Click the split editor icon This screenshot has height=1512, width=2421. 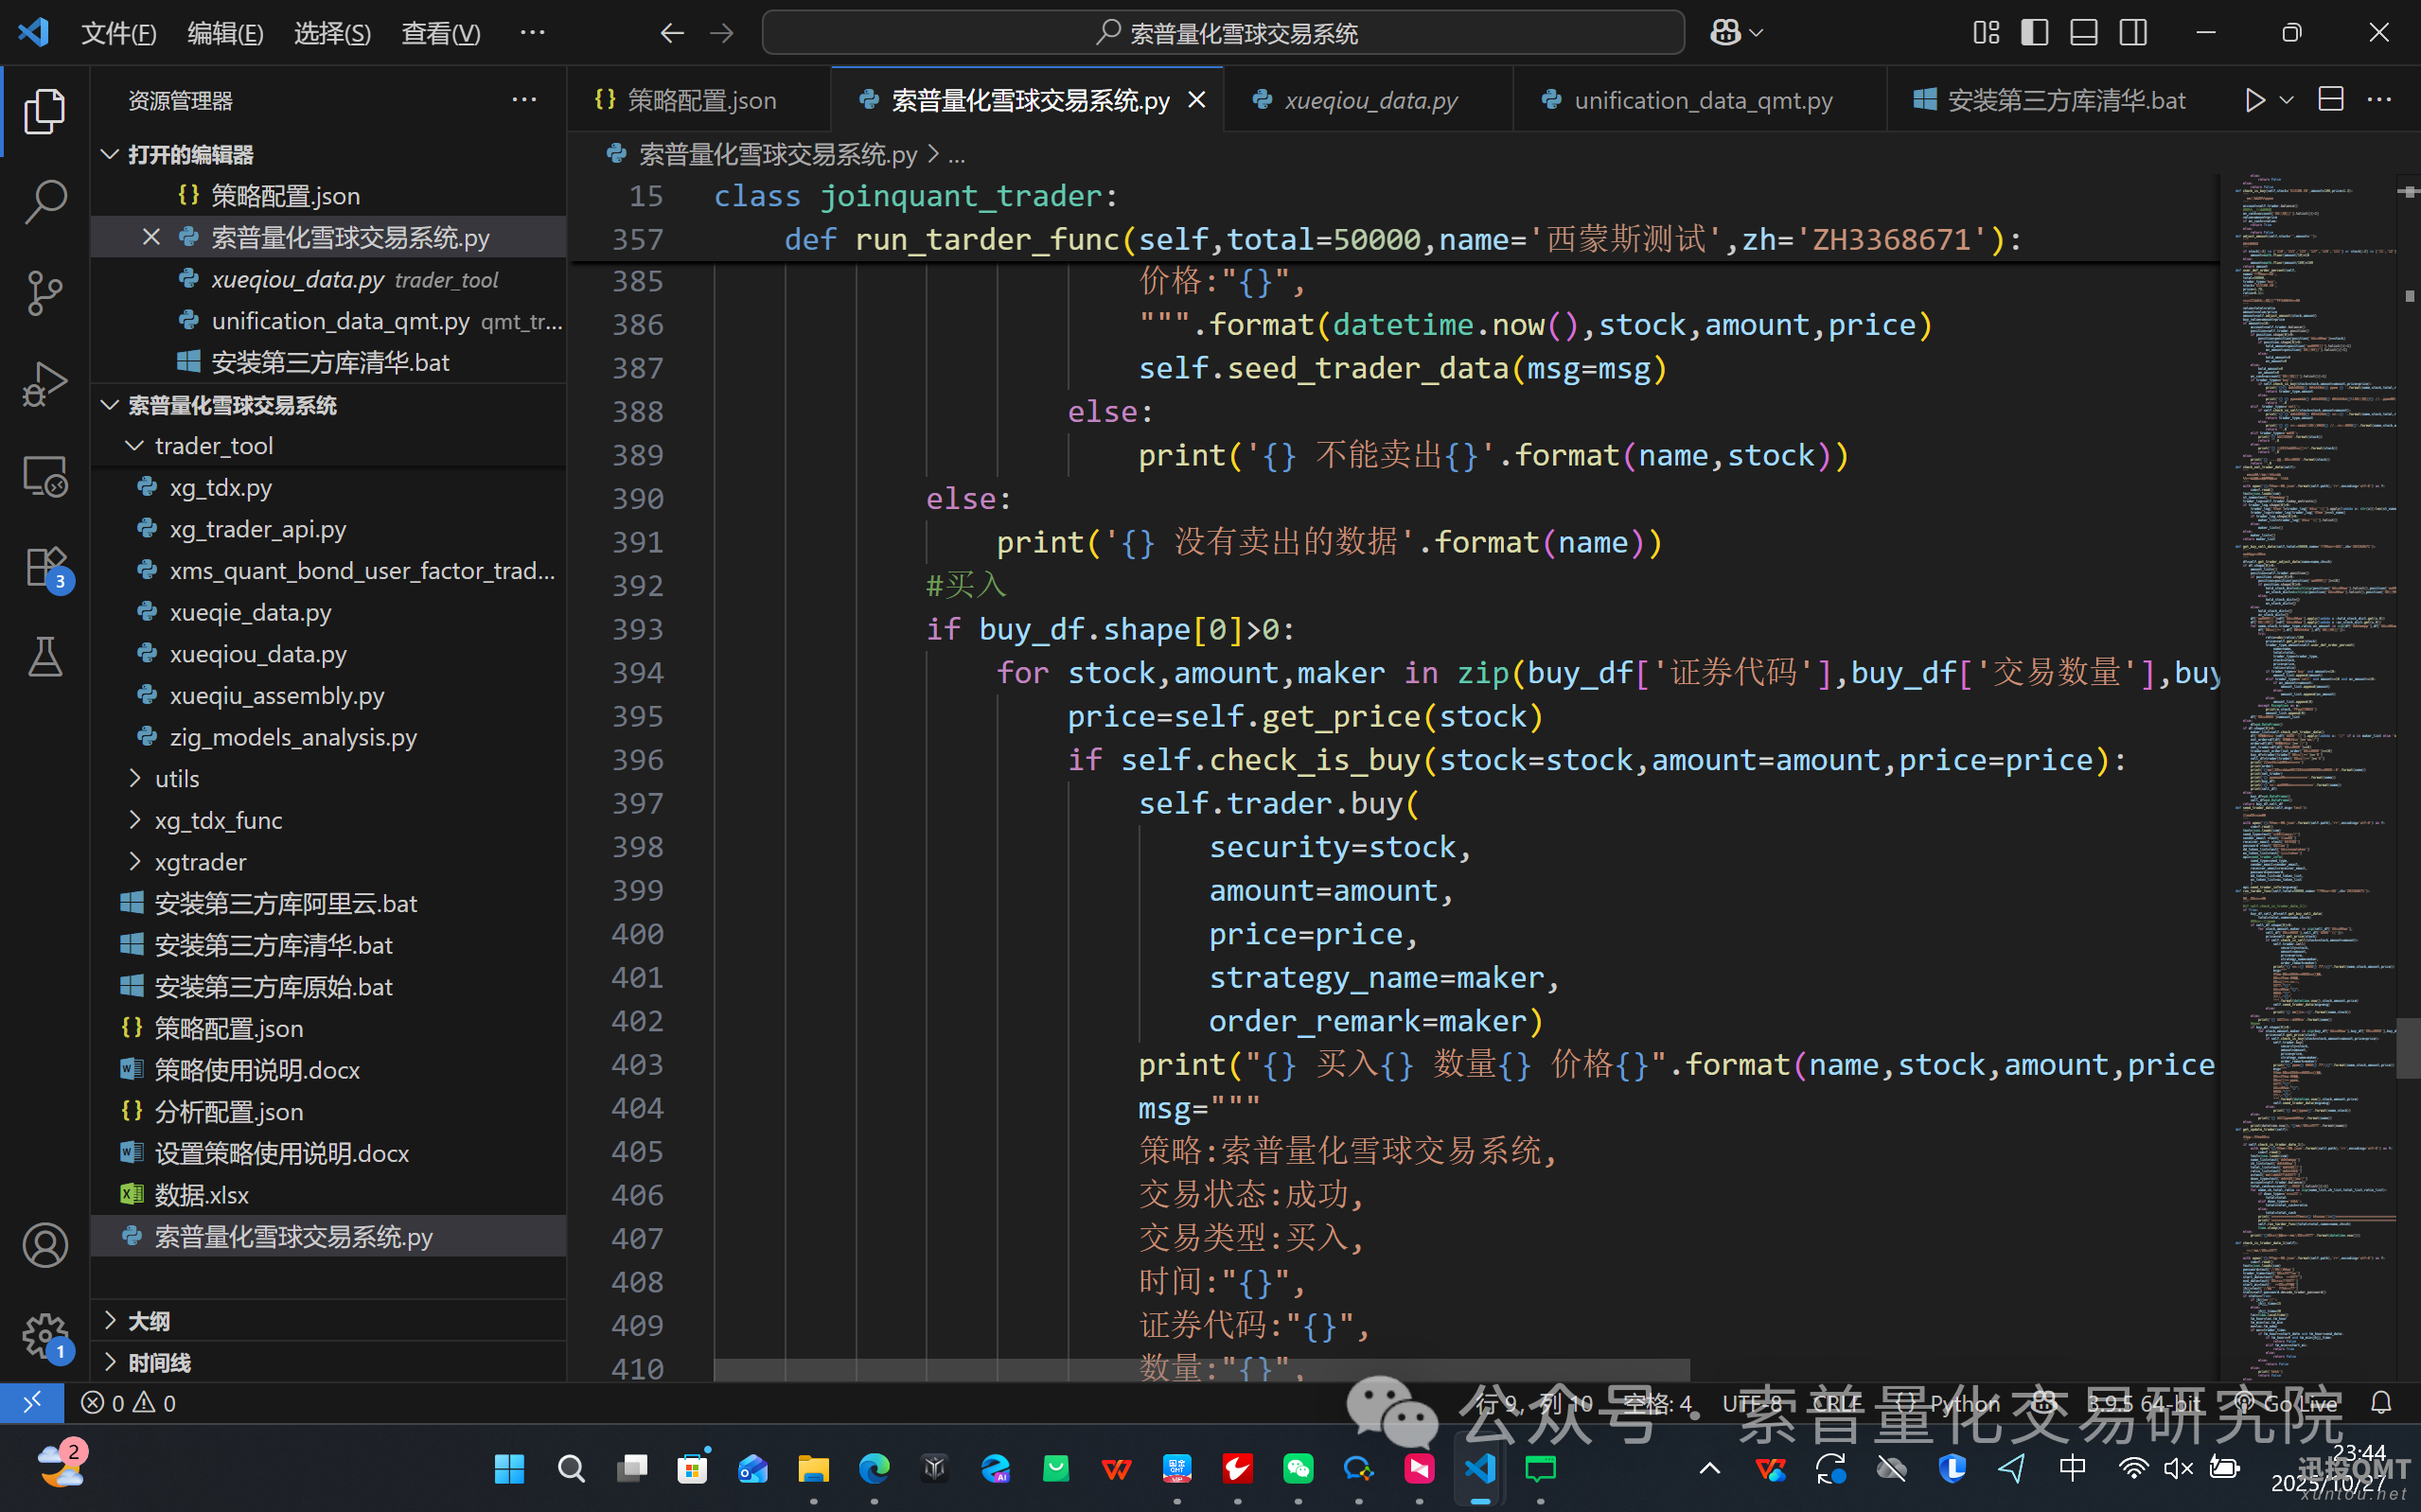(x=2331, y=100)
